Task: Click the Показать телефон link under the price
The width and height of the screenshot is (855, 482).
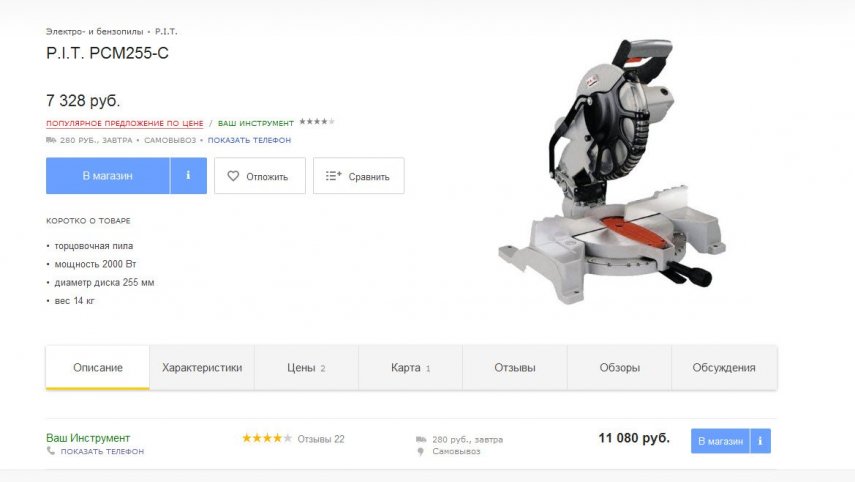Action: [x=249, y=140]
